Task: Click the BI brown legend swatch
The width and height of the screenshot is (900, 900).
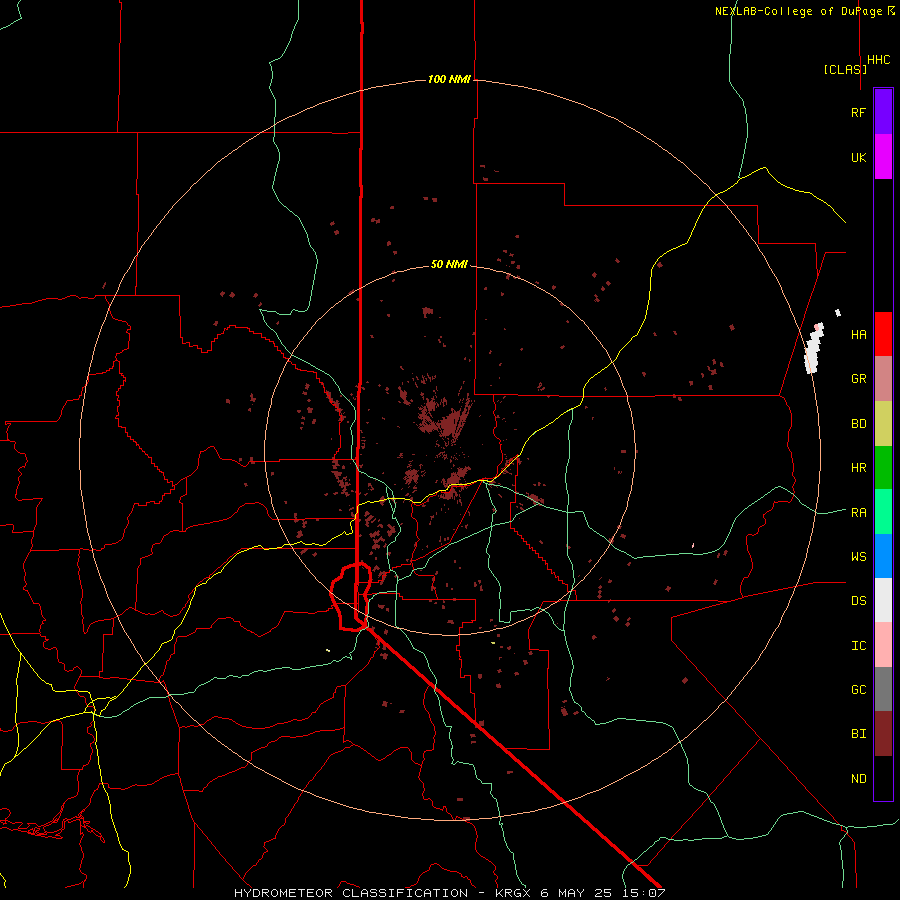Action: (x=883, y=734)
